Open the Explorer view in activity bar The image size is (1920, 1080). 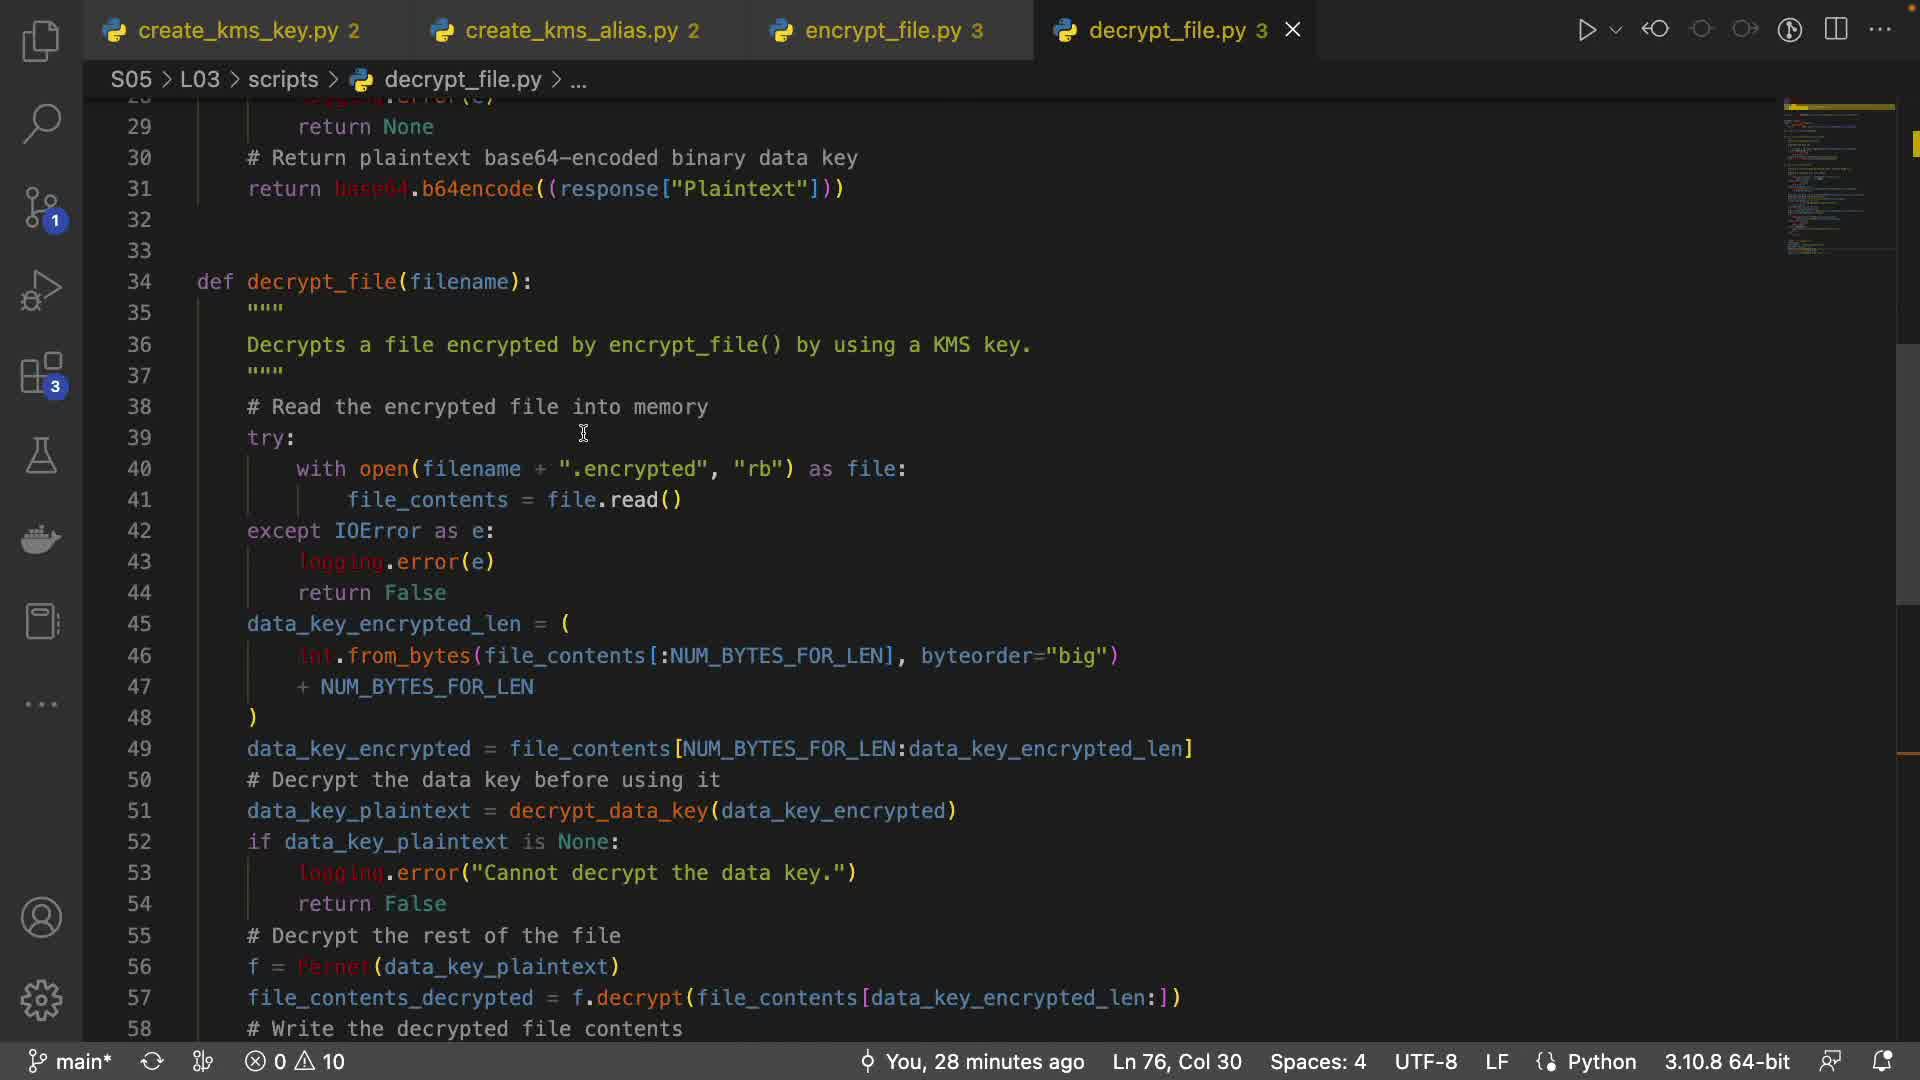41,41
